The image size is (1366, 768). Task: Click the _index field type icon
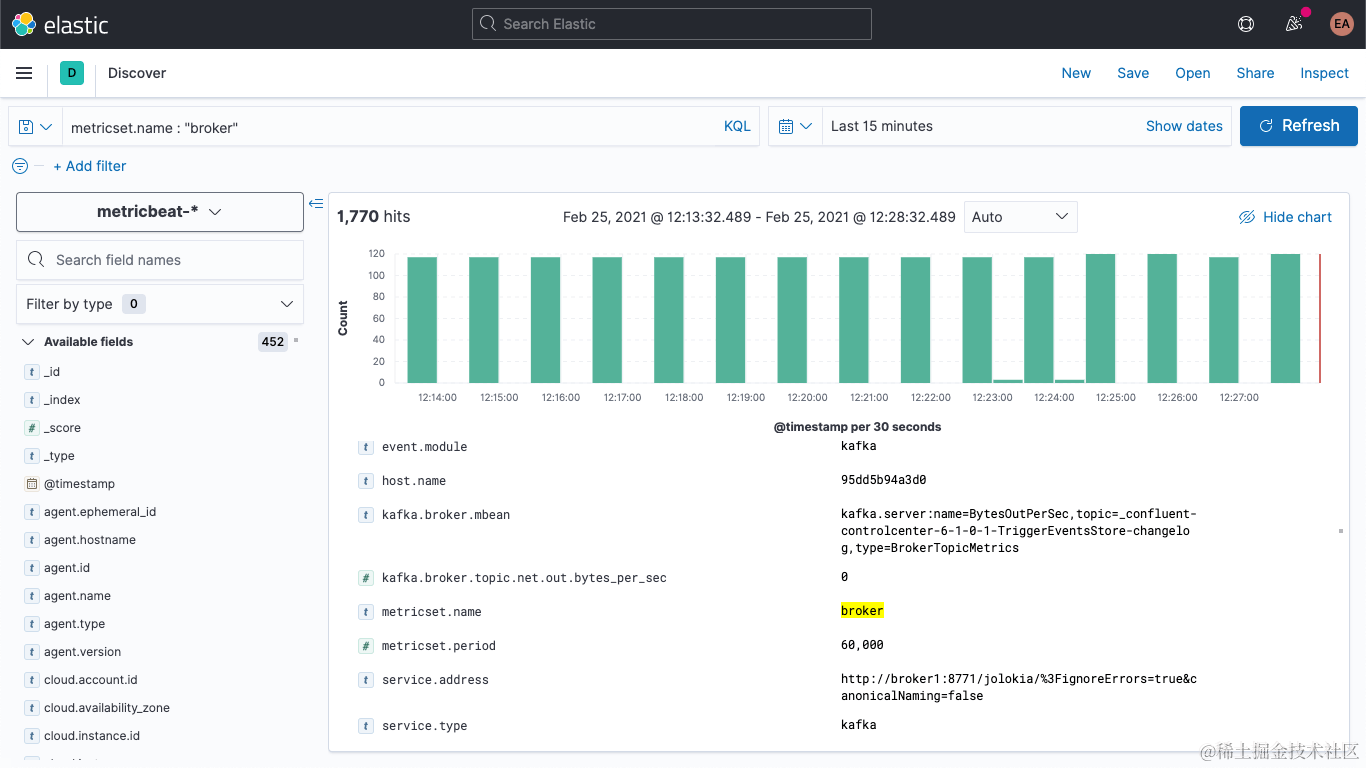(32, 400)
